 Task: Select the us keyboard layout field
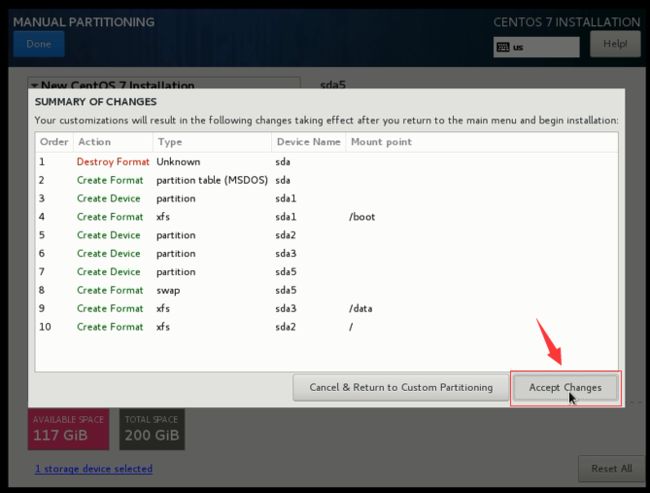point(536,47)
